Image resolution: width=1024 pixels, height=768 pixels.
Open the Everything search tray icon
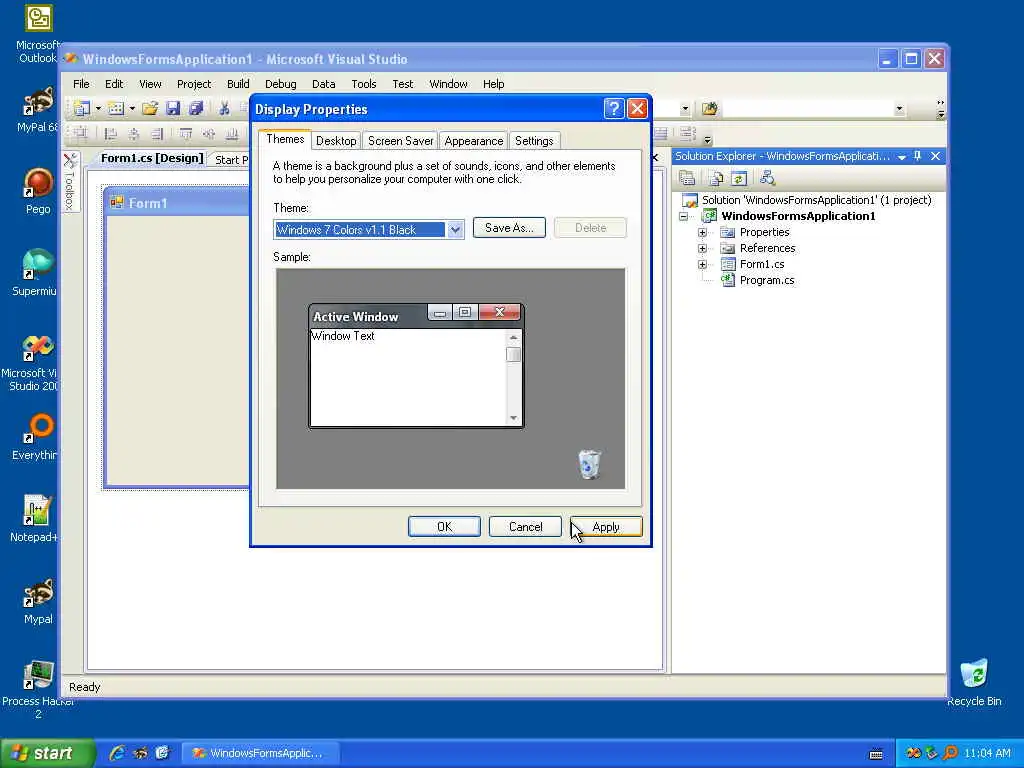pos(950,753)
